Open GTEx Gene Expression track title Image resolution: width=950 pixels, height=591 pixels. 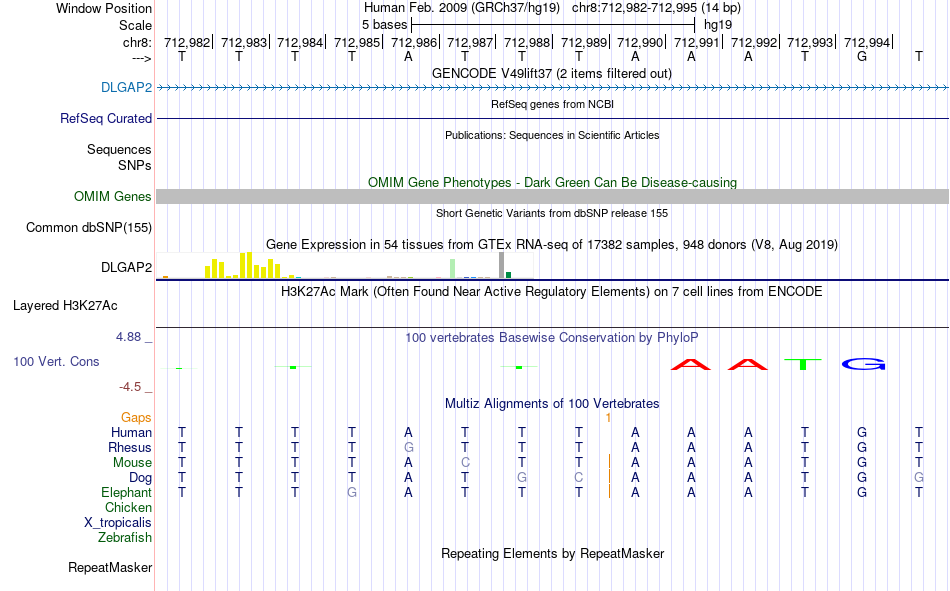552,244
